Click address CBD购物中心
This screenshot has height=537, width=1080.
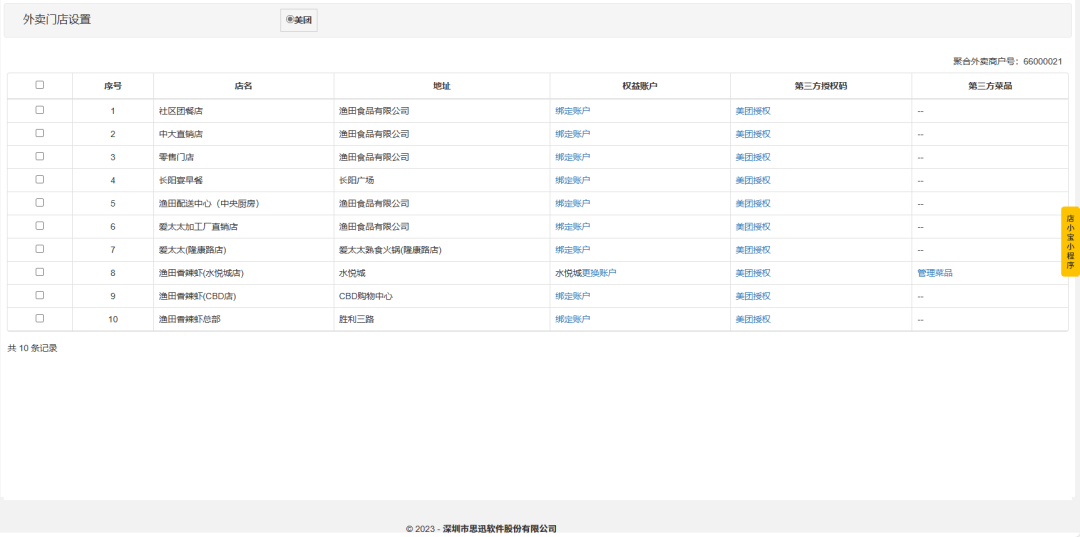[366, 296]
